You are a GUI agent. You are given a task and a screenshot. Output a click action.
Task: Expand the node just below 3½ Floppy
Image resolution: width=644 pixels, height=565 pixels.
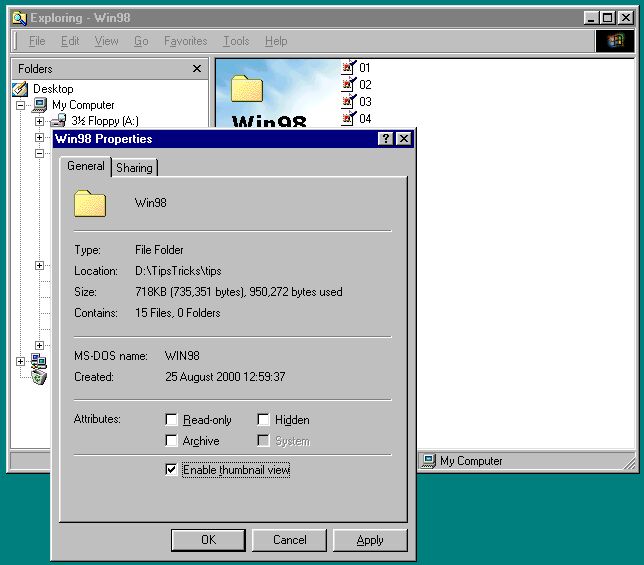[39, 137]
